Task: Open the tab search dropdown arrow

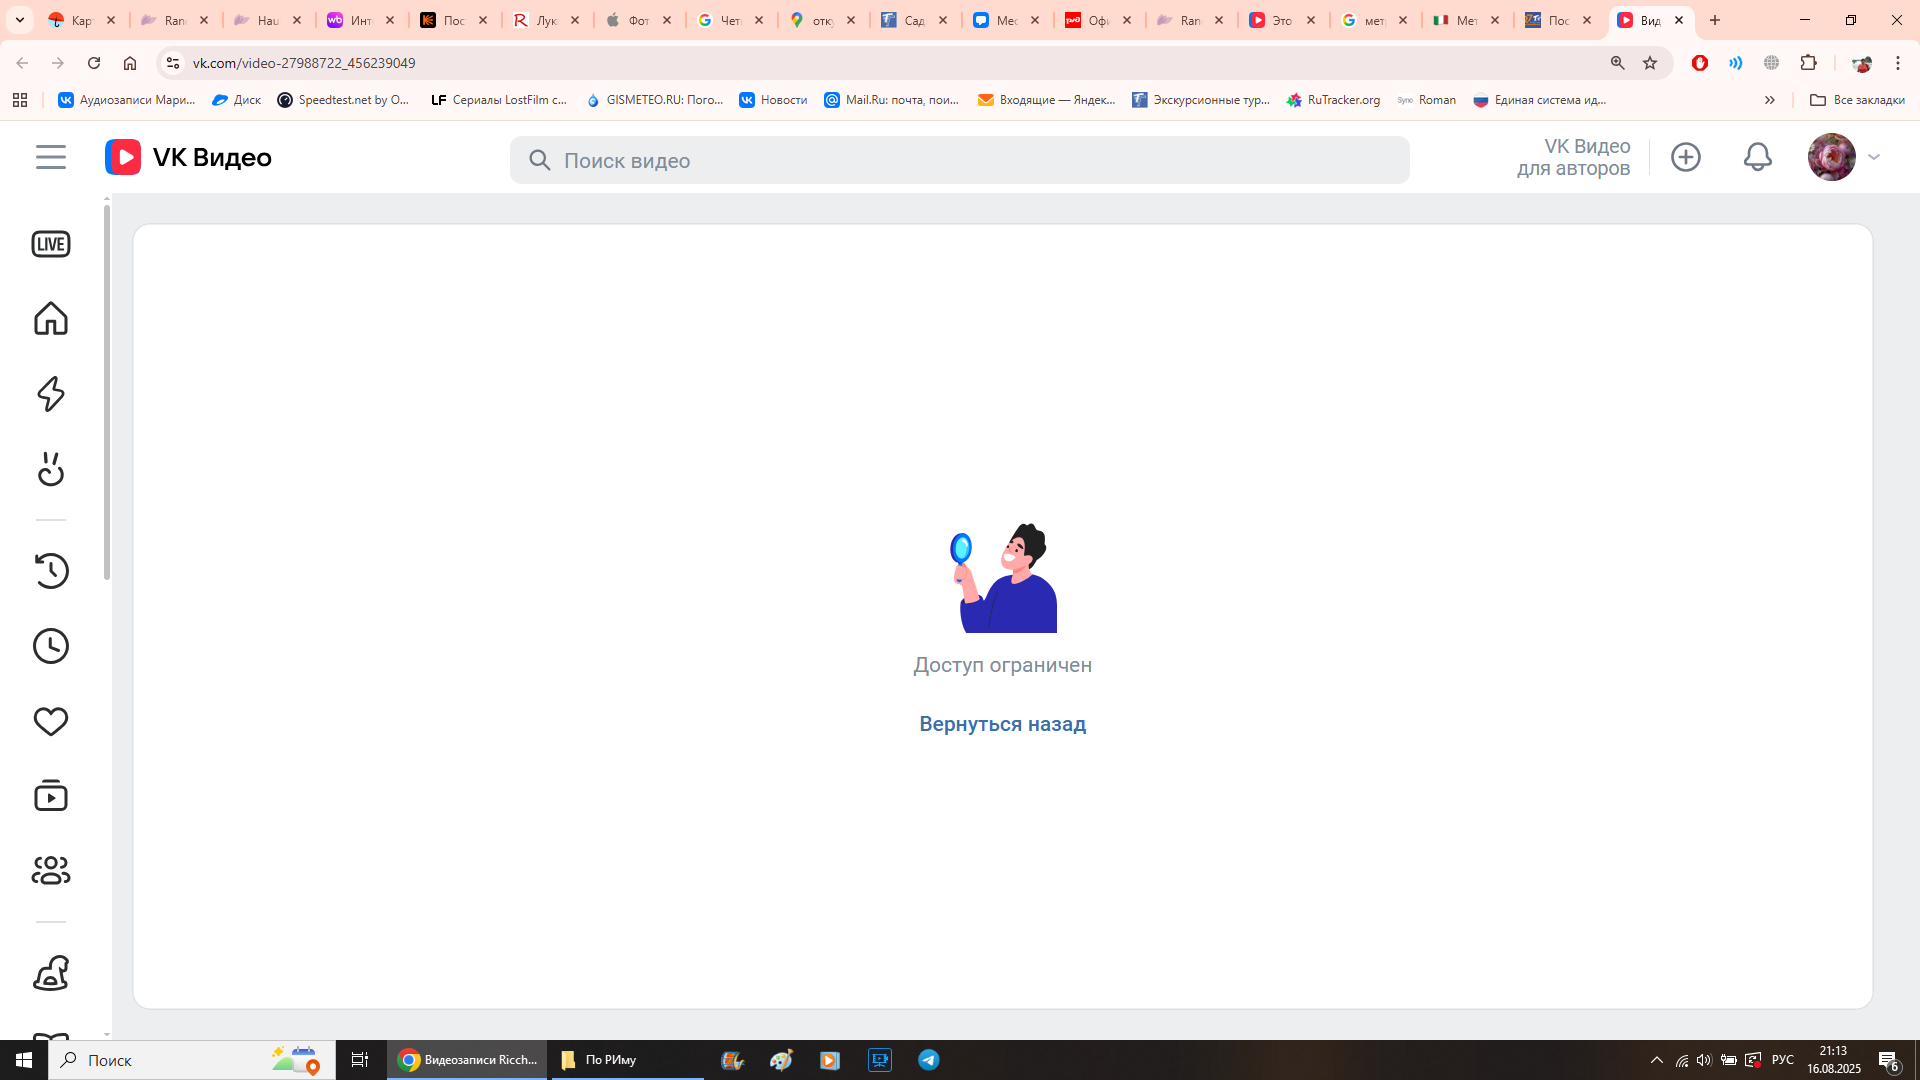Action: click(20, 20)
